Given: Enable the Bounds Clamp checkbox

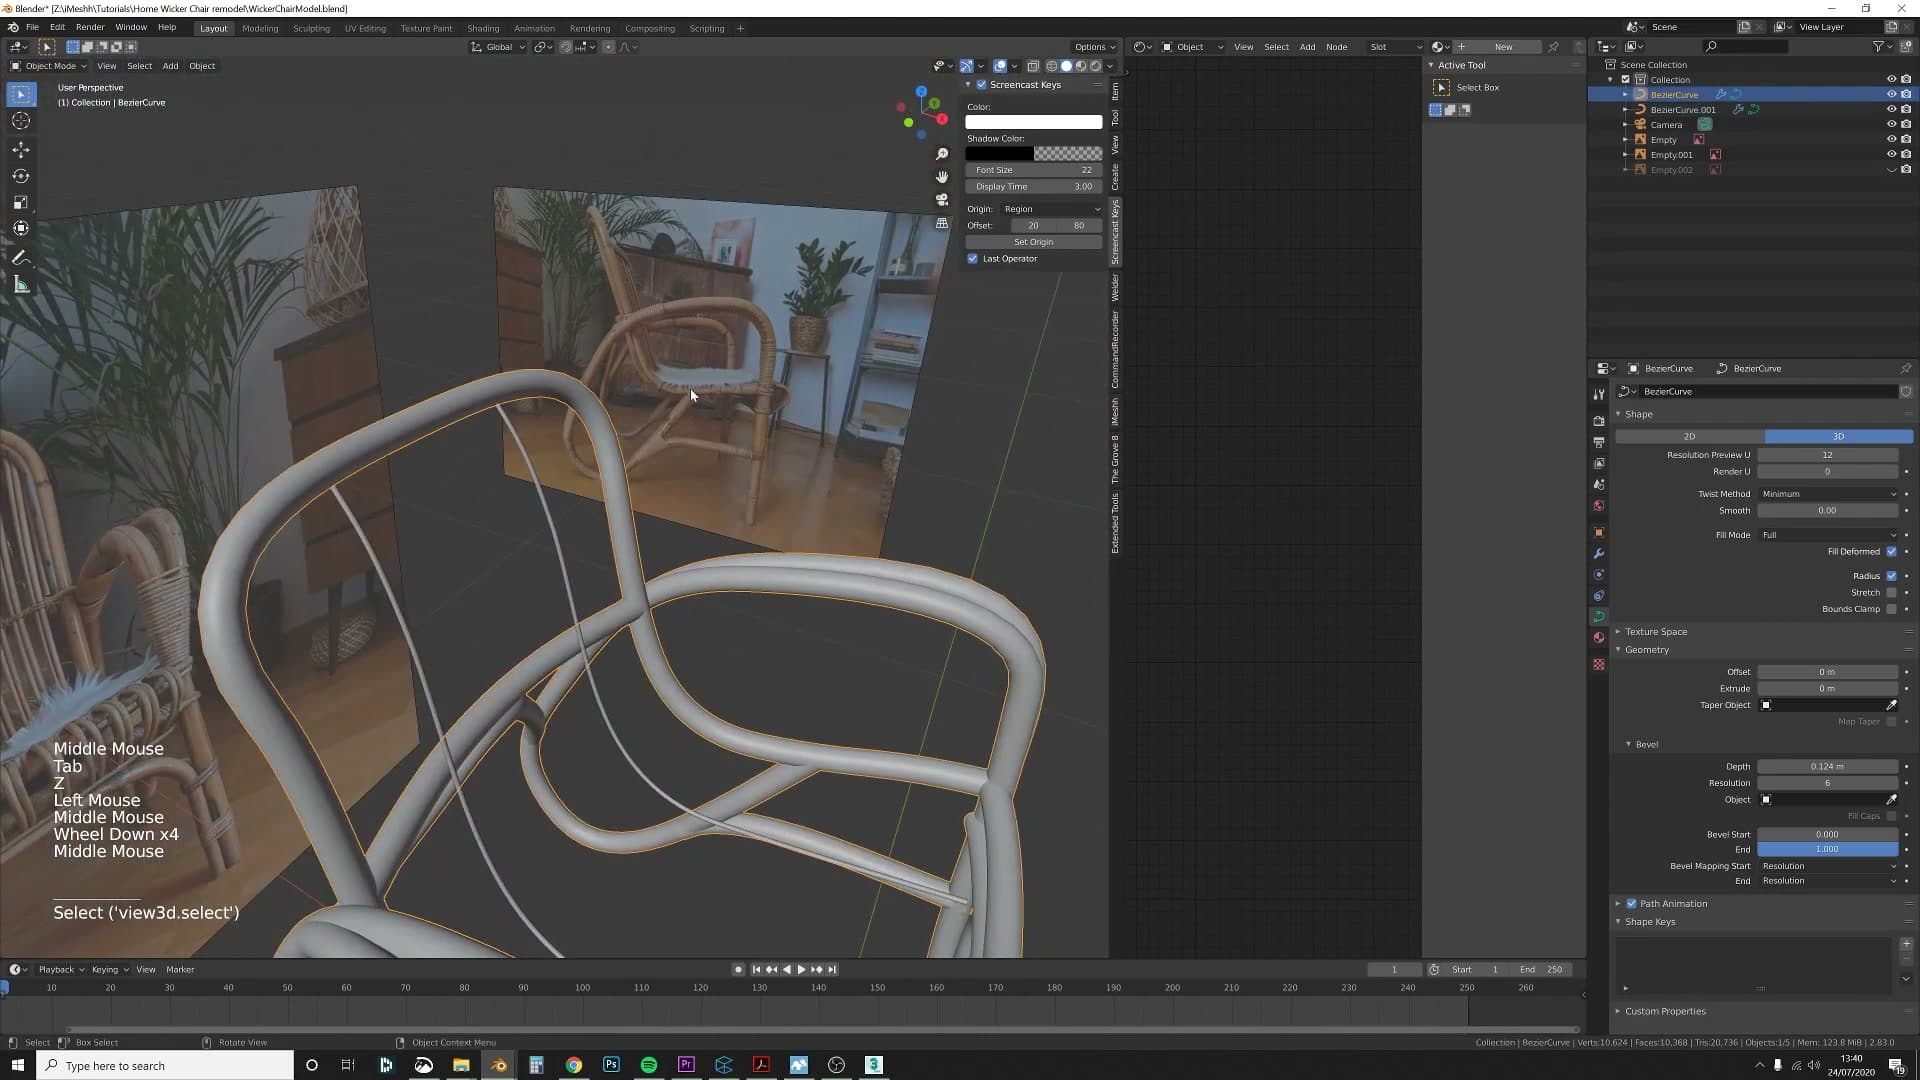Looking at the screenshot, I should pyautogui.click(x=1891, y=609).
